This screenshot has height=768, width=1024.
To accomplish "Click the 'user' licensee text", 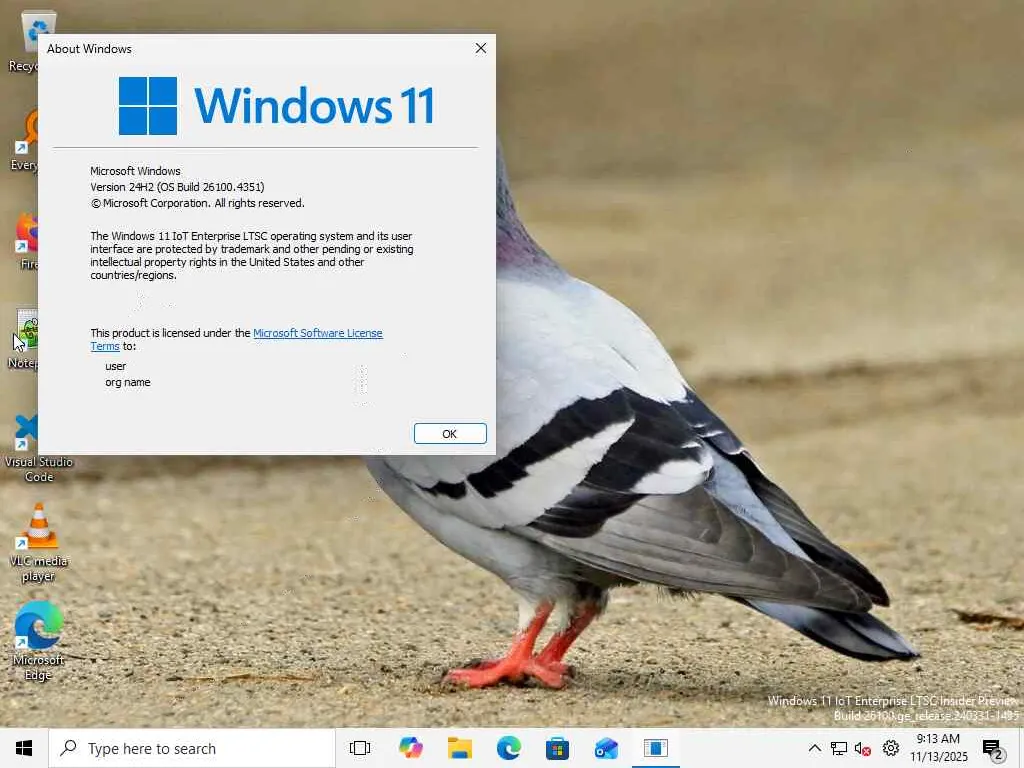I will point(116,366).
